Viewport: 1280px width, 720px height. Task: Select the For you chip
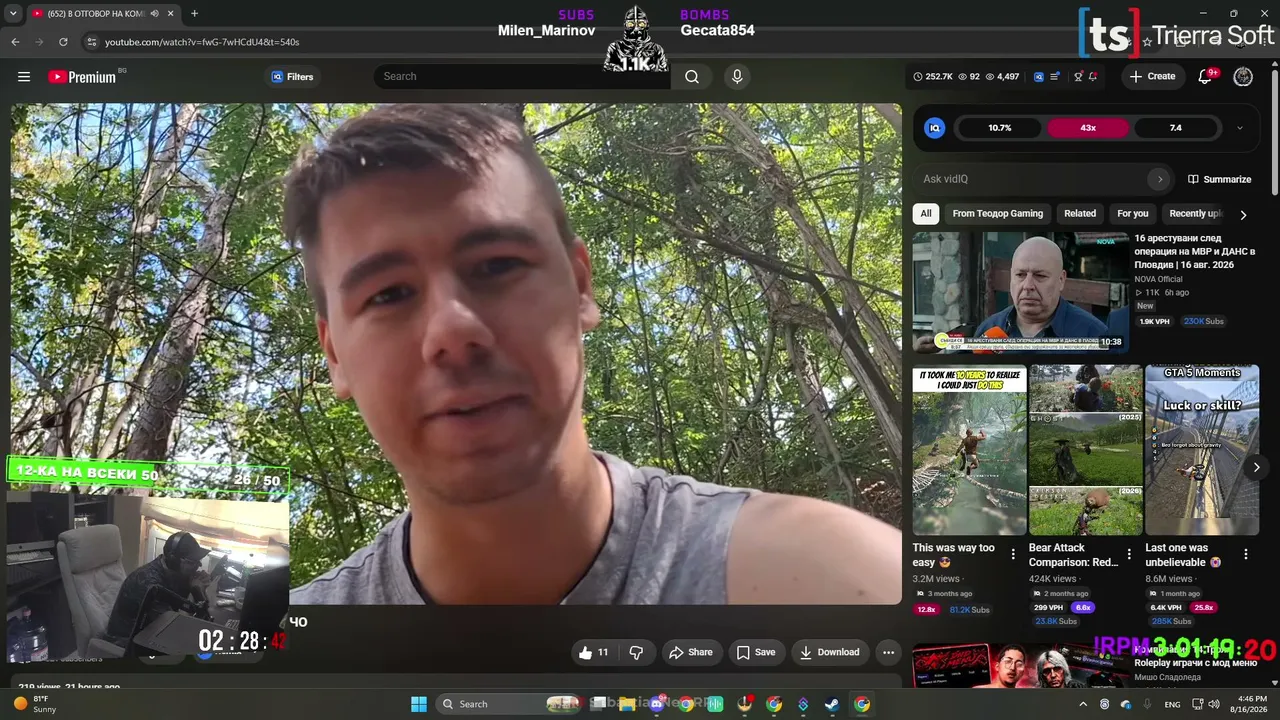1133,213
